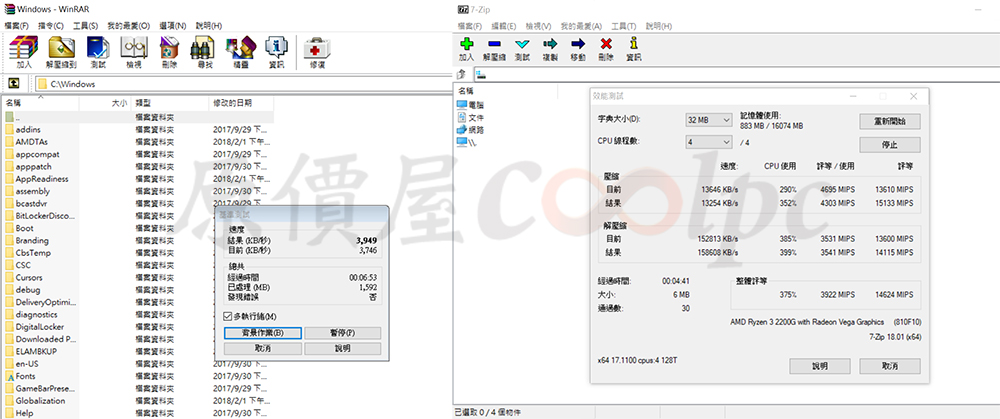Sort WinRAR list by Modified date column

tap(241, 103)
